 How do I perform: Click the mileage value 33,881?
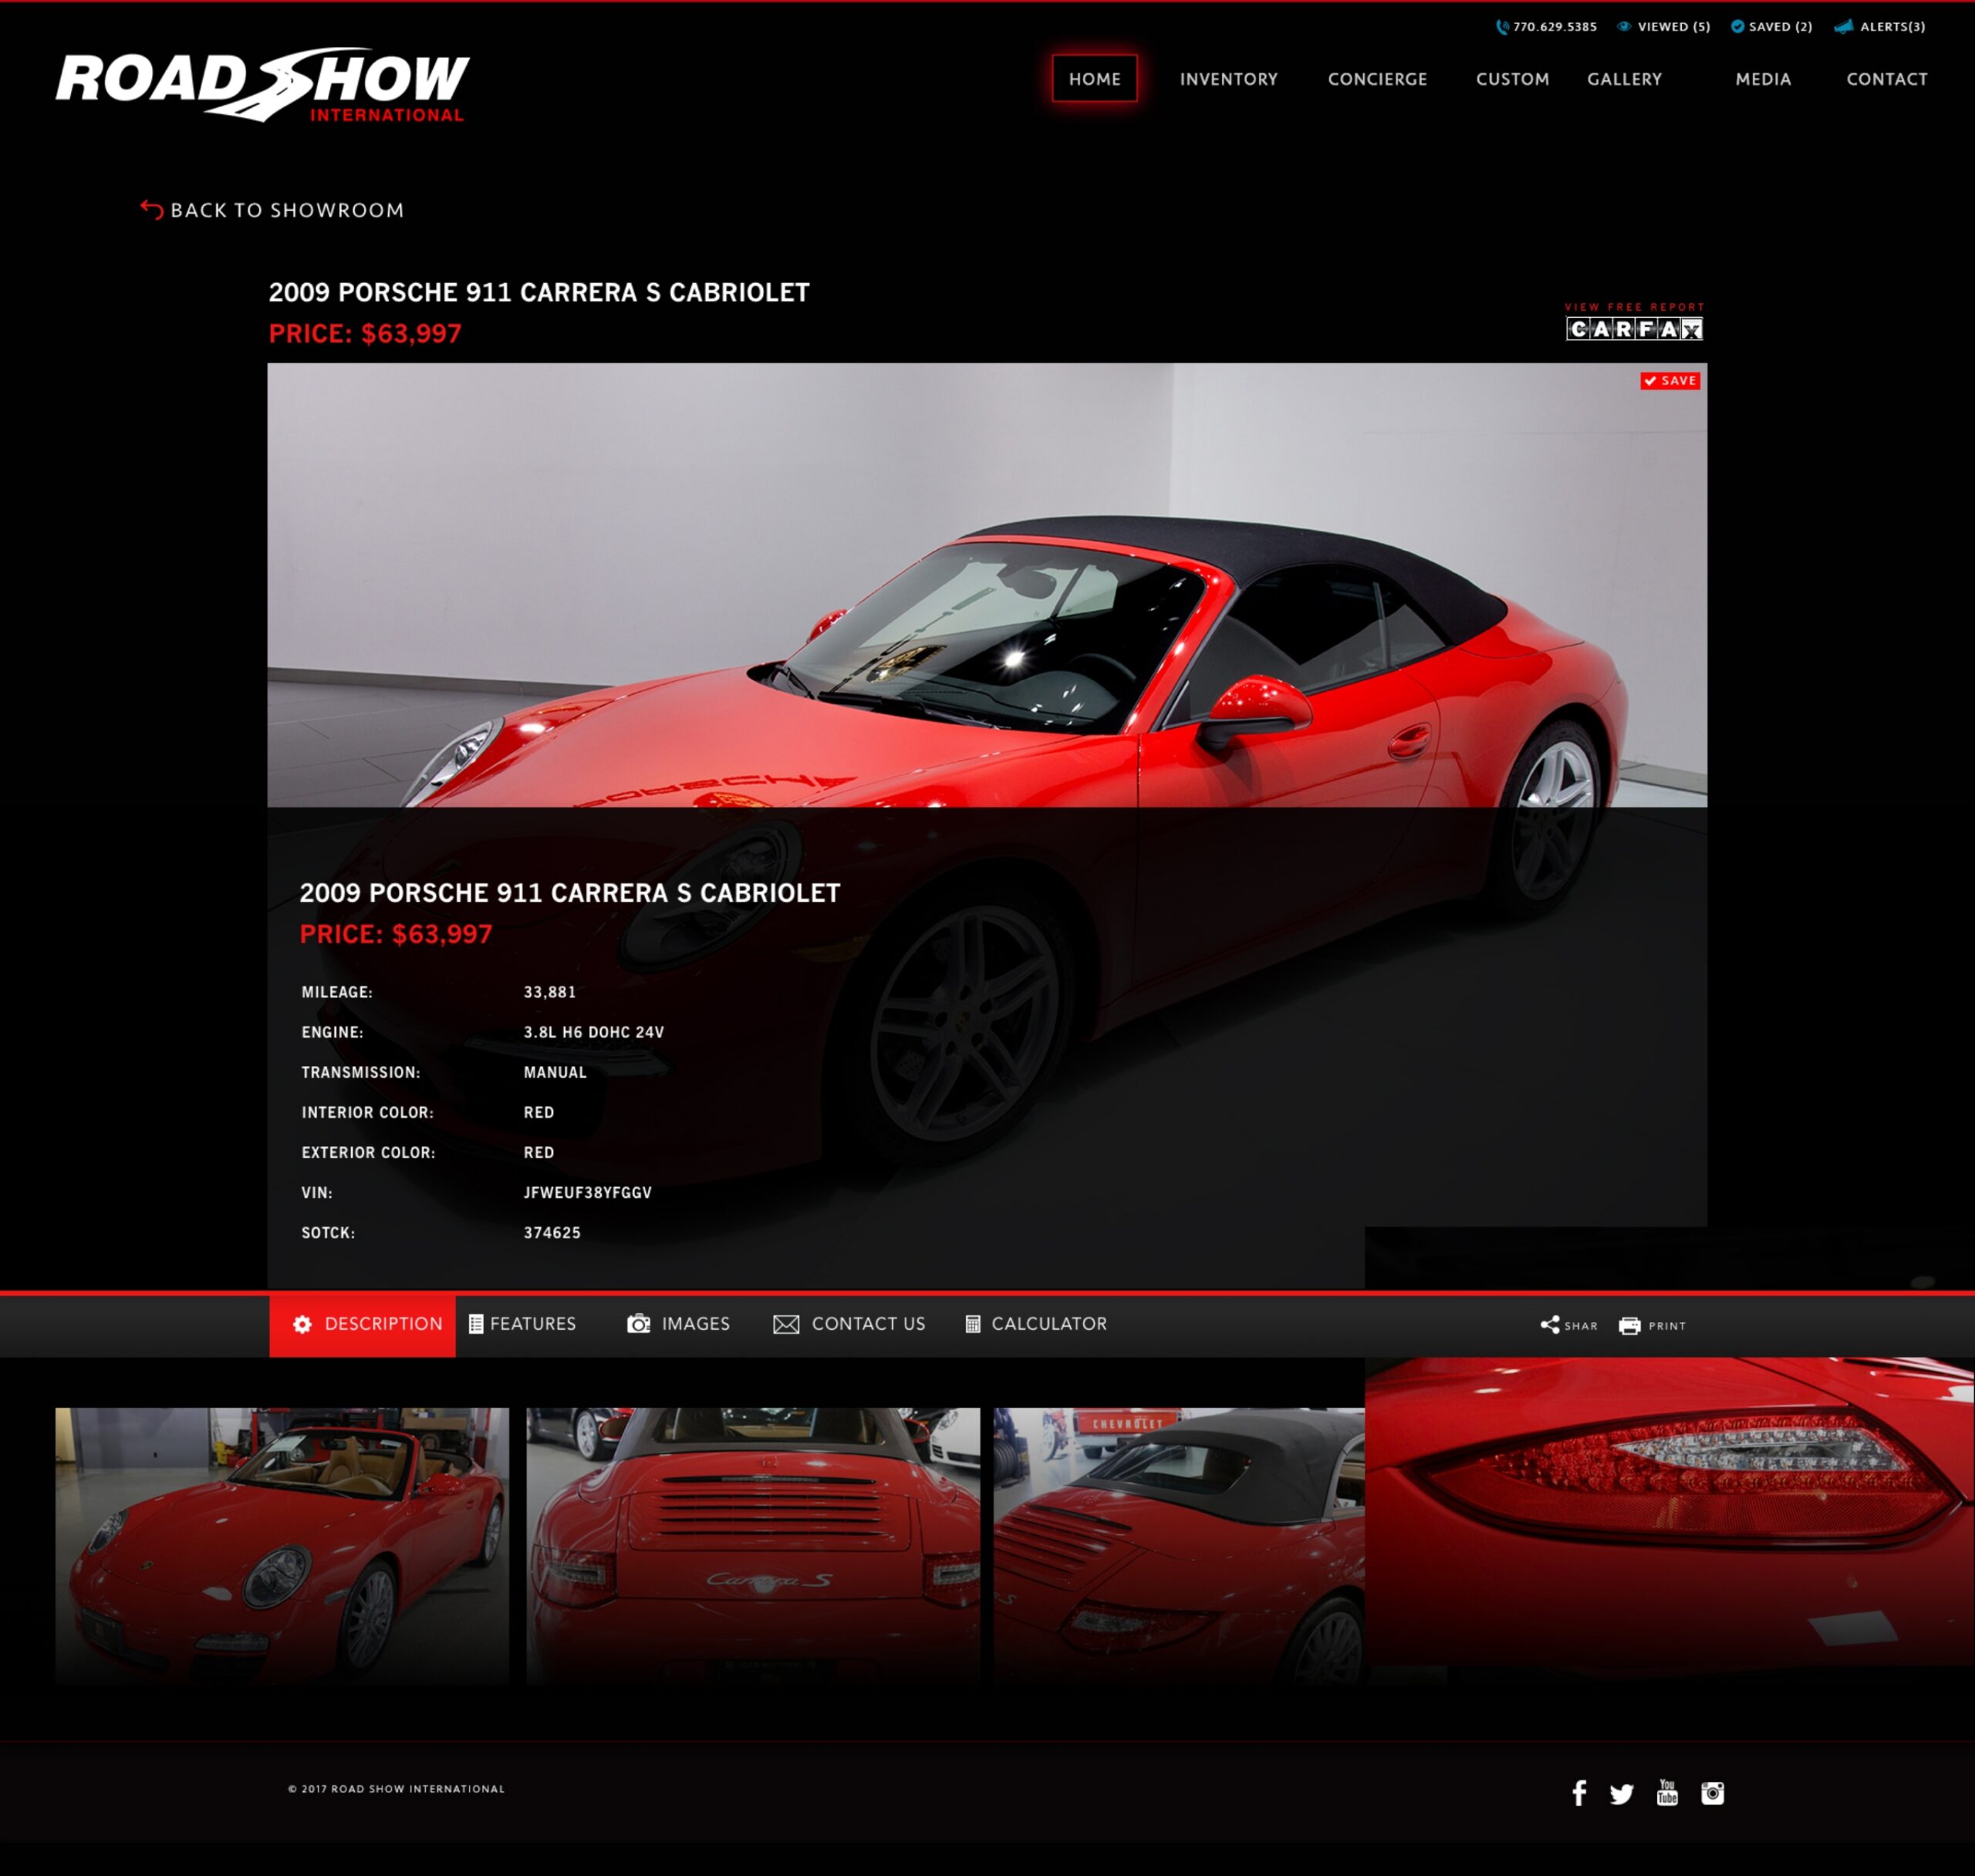point(550,992)
